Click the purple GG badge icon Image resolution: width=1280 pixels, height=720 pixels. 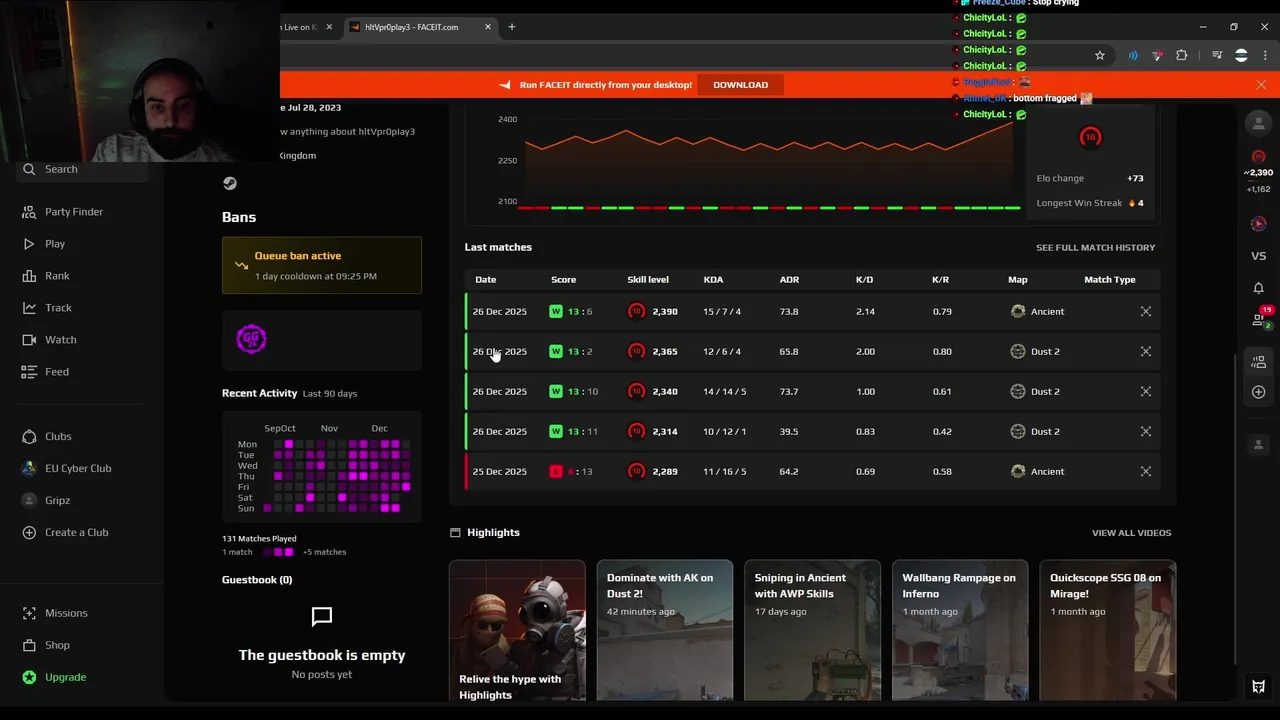click(251, 339)
